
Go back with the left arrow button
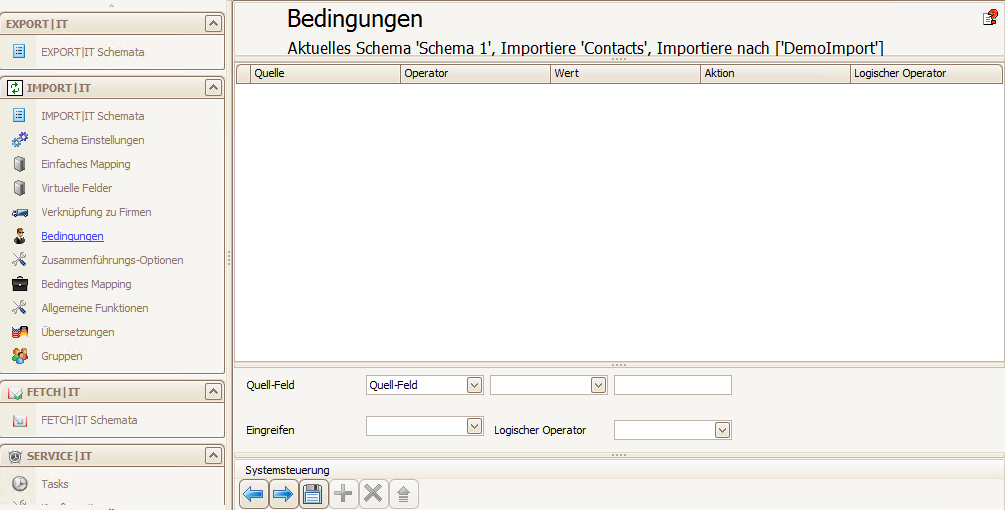(254, 494)
